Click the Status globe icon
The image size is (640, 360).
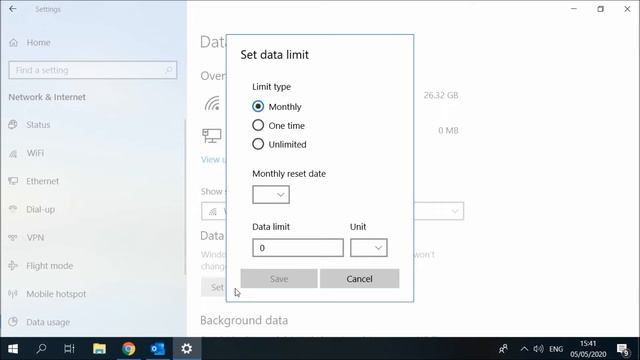13,124
